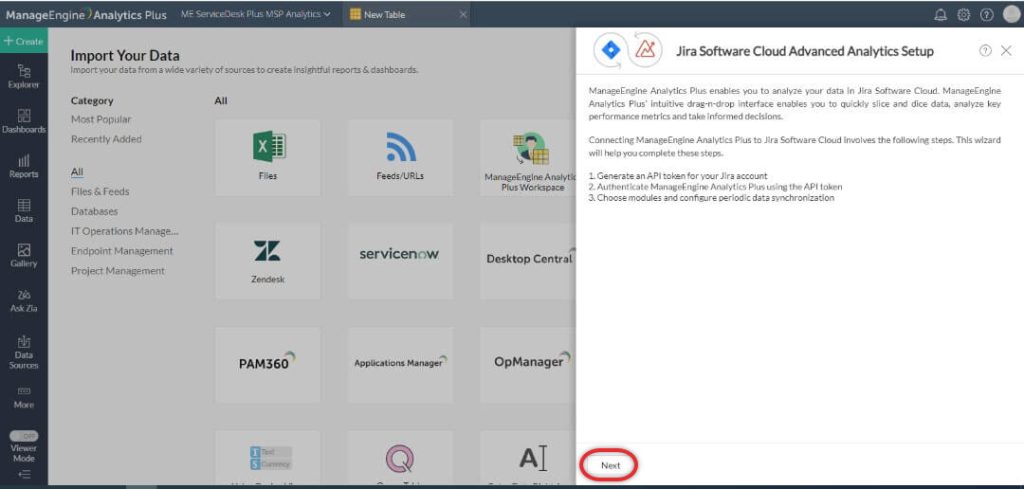Choose the Applications Manager tile
Viewport: 1024px width, 489px height.
coord(400,365)
